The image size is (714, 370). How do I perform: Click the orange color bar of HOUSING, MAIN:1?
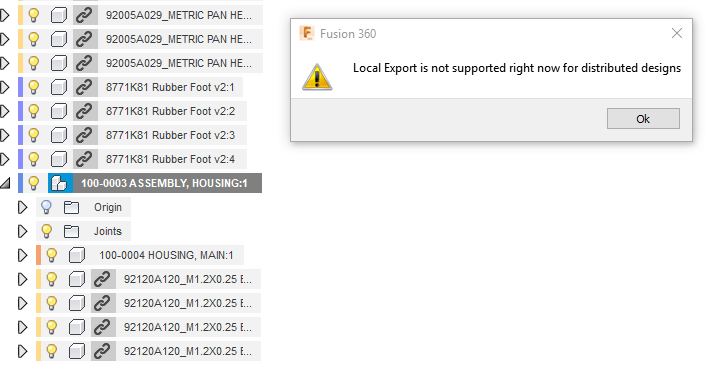coord(39,255)
